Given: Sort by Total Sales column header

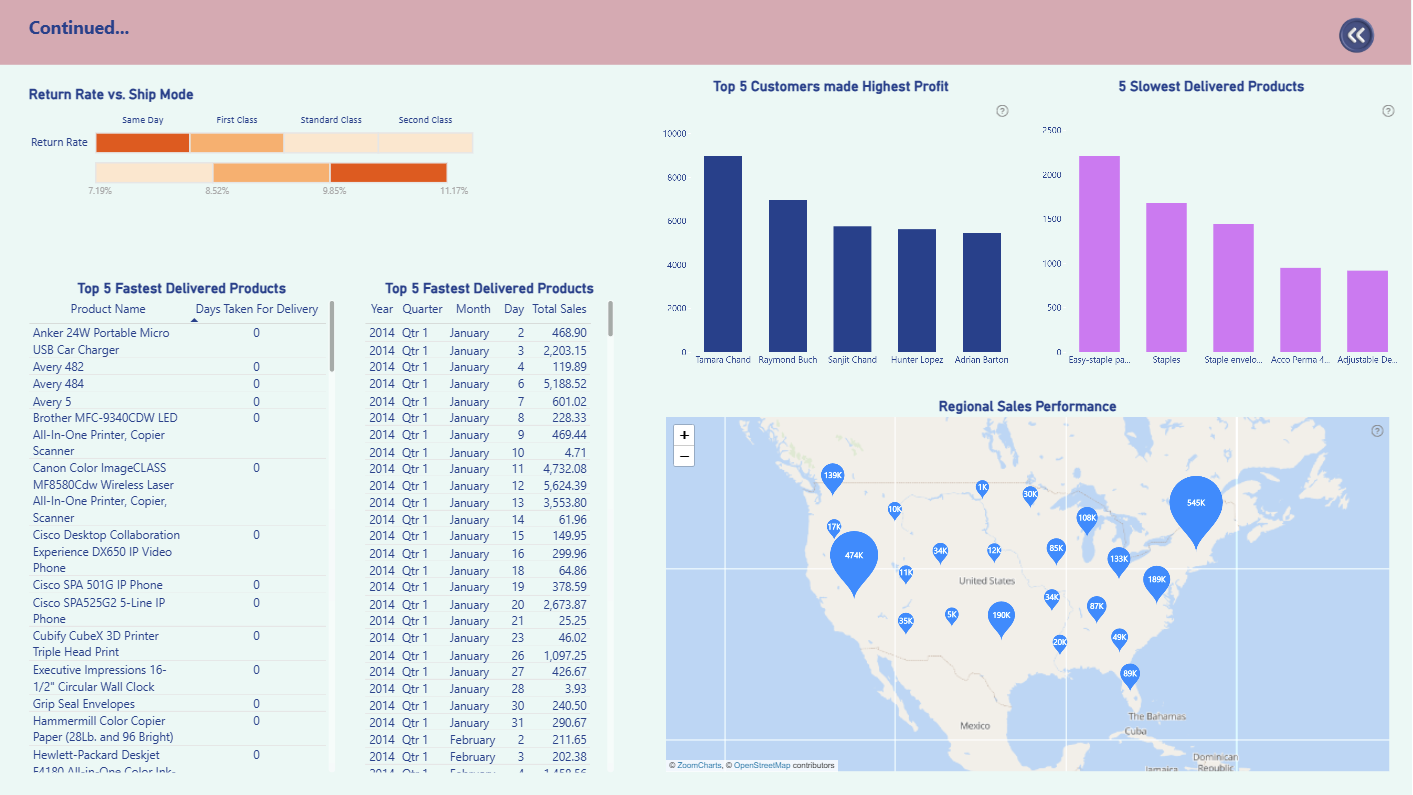Looking at the screenshot, I should (559, 309).
